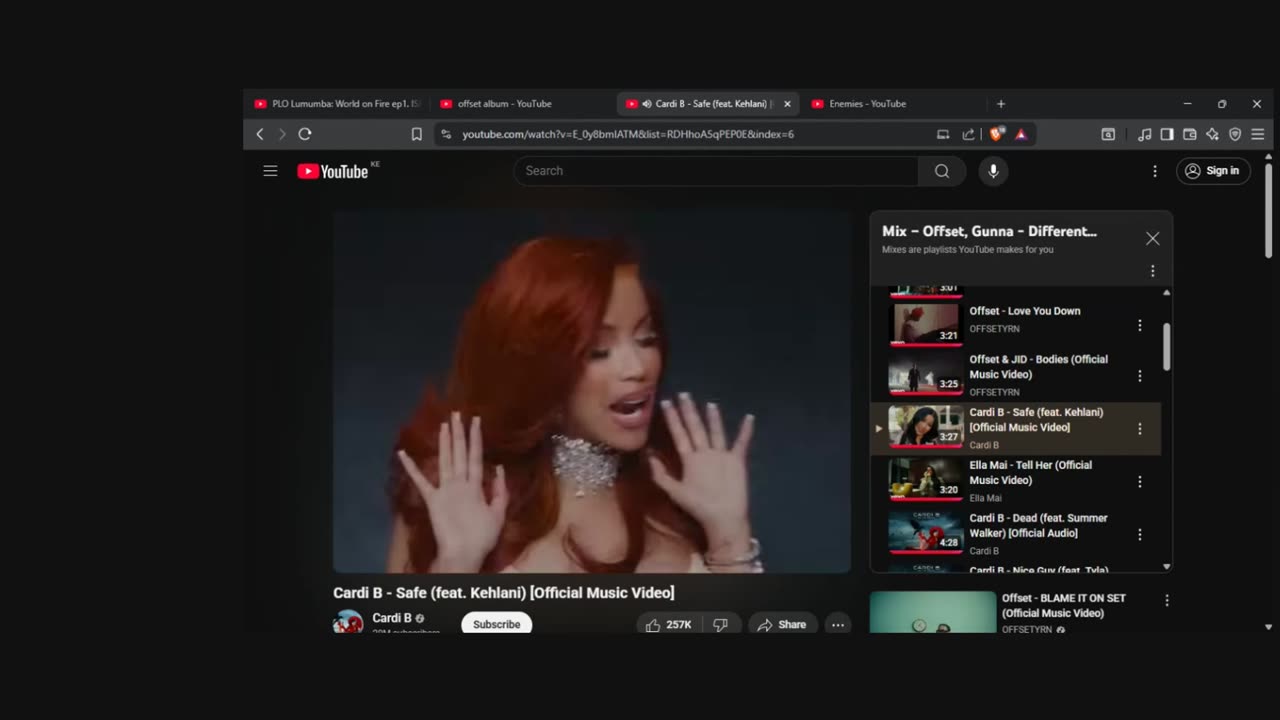Open the Cardi B channel name link

point(392,618)
